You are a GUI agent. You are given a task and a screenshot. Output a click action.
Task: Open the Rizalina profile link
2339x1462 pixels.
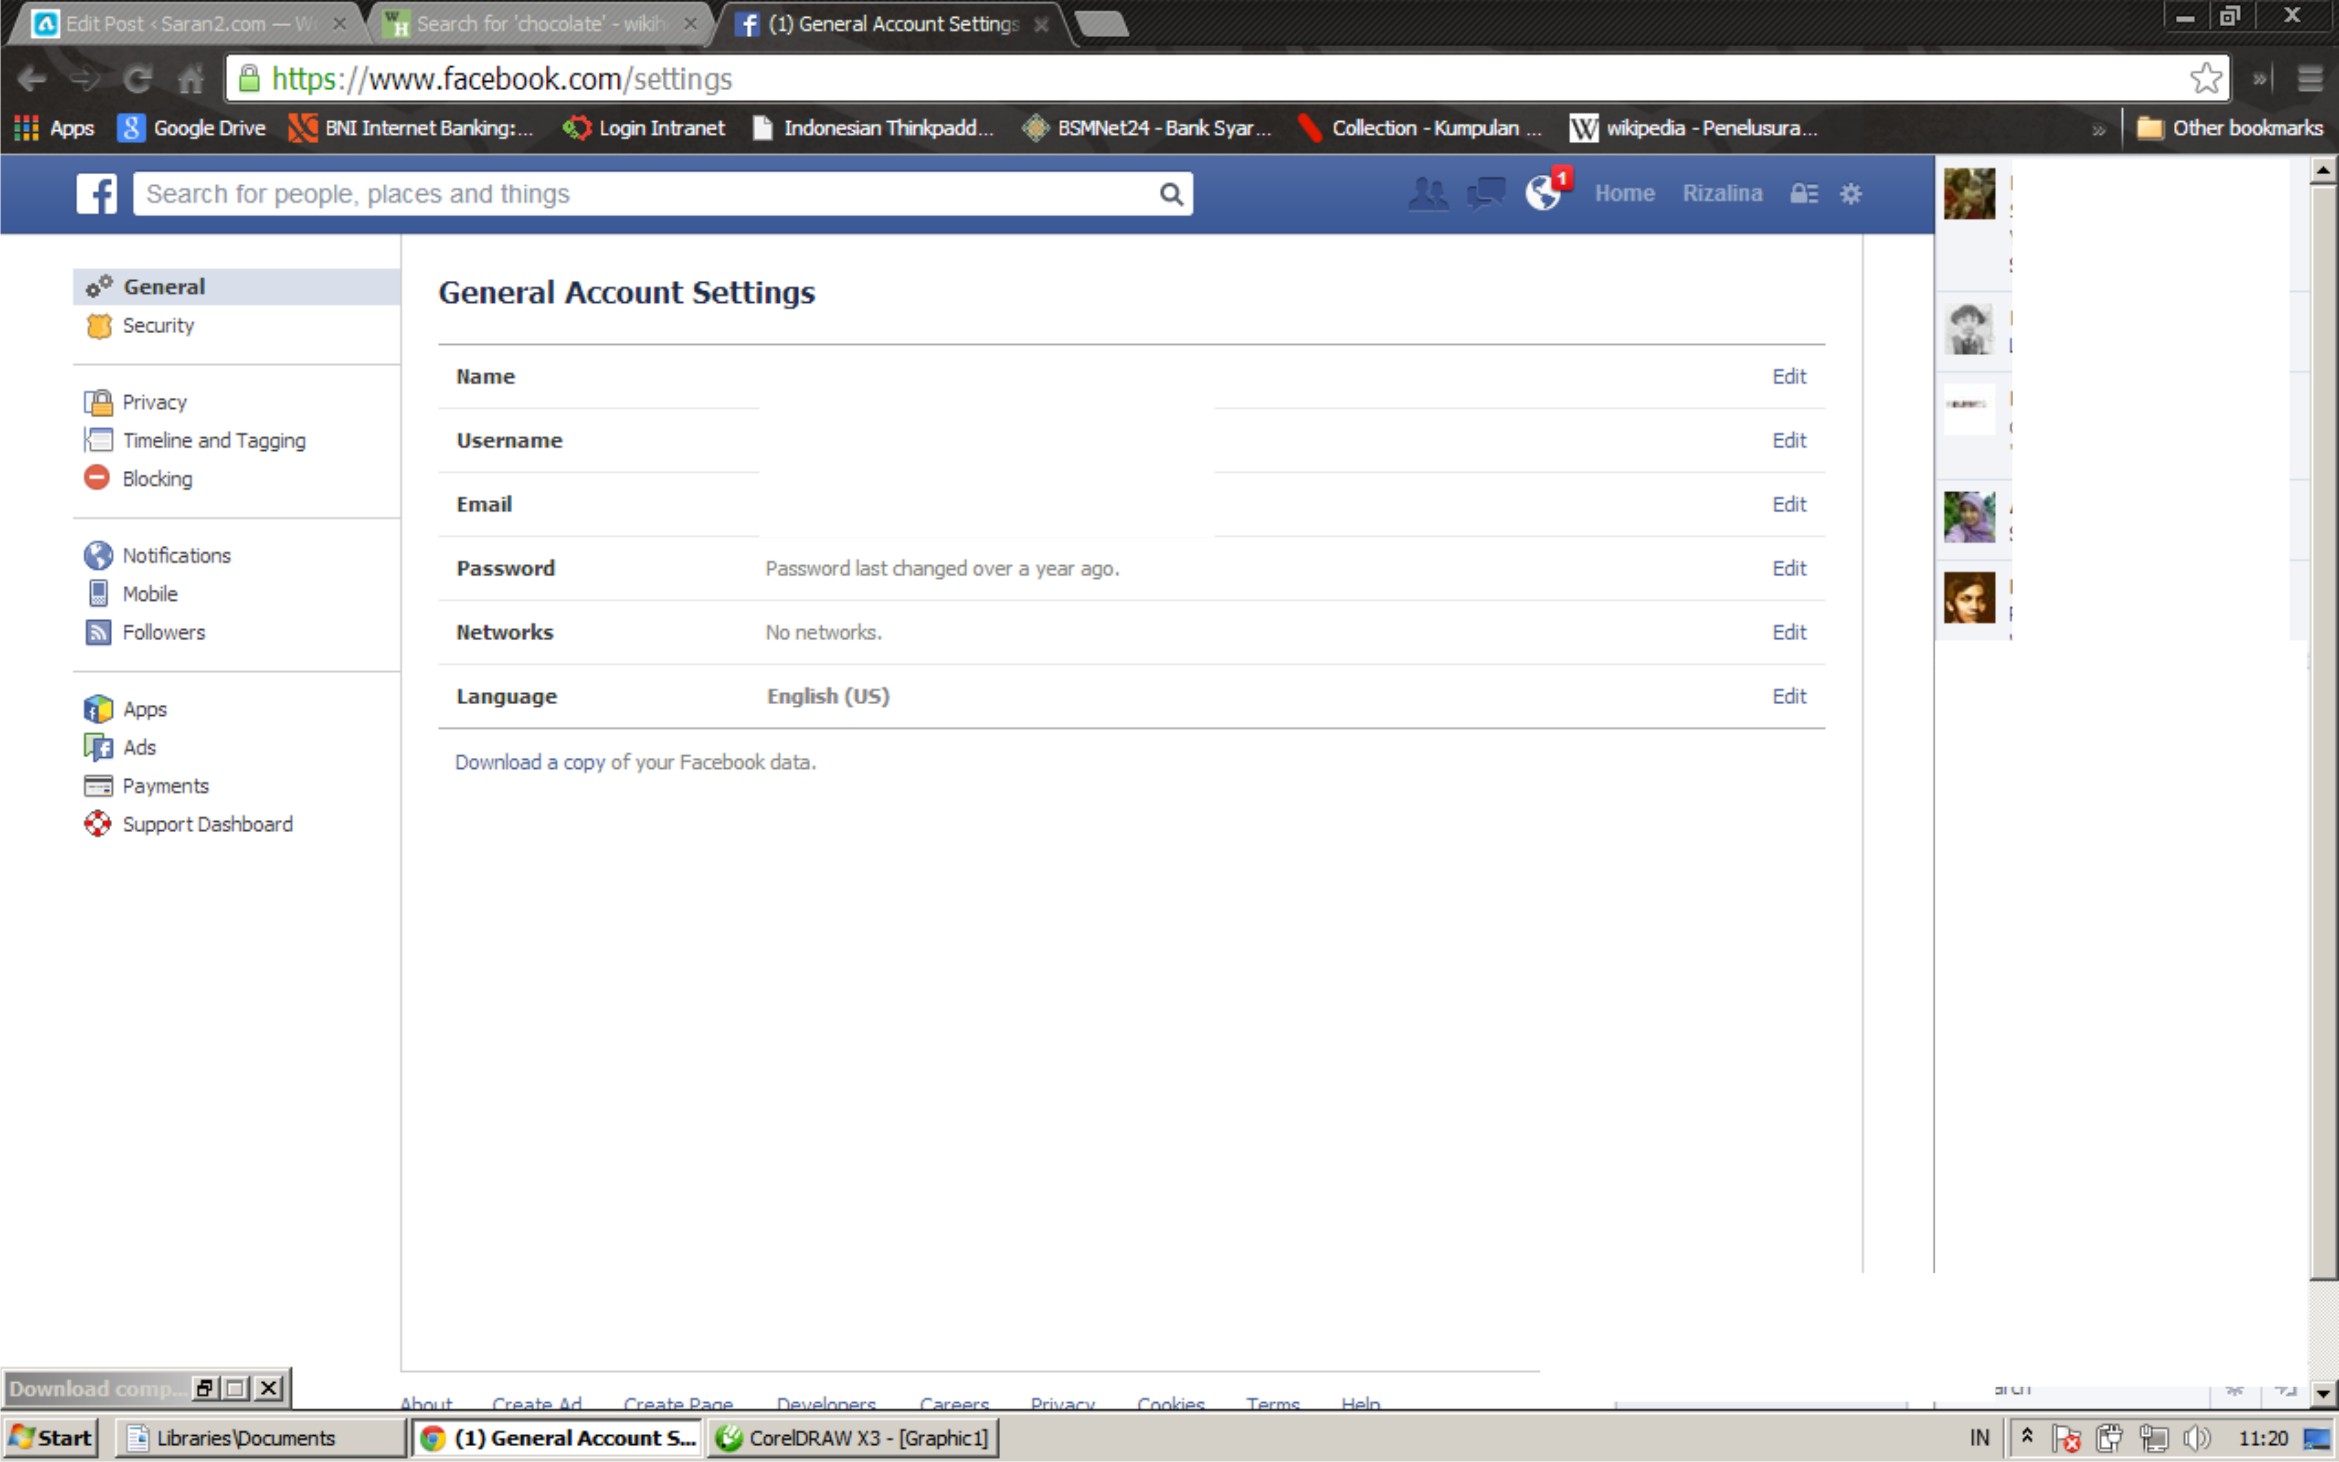click(1722, 193)
